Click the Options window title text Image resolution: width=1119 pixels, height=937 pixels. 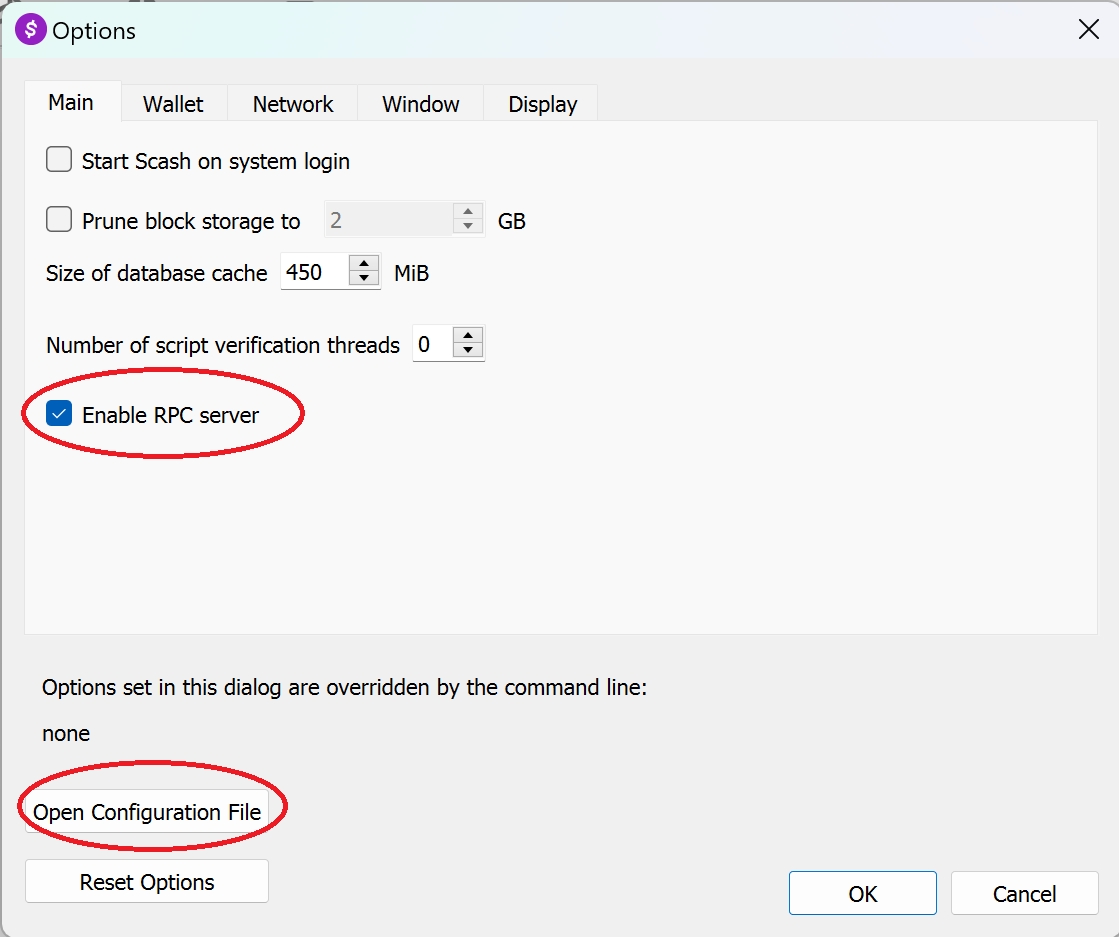(94, 31)
